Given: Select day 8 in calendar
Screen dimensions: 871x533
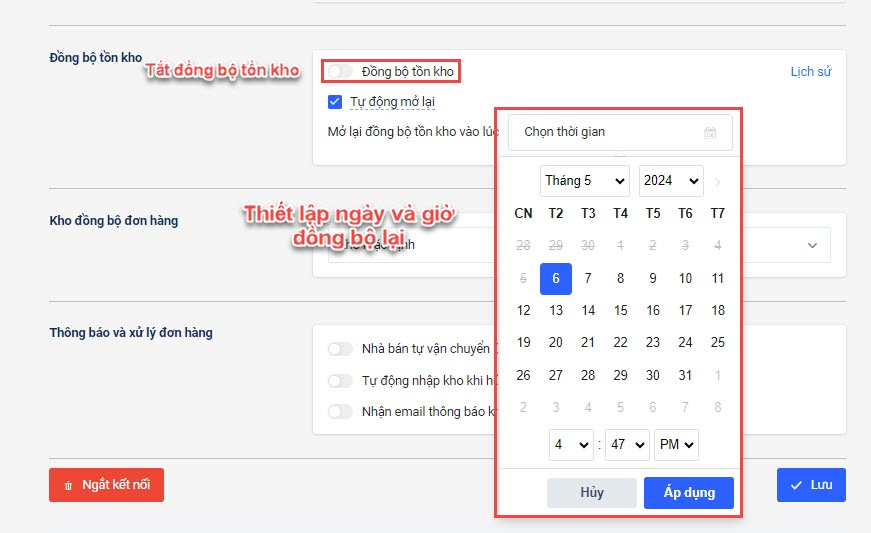Looking at the screenshot, I should (620, 279).
